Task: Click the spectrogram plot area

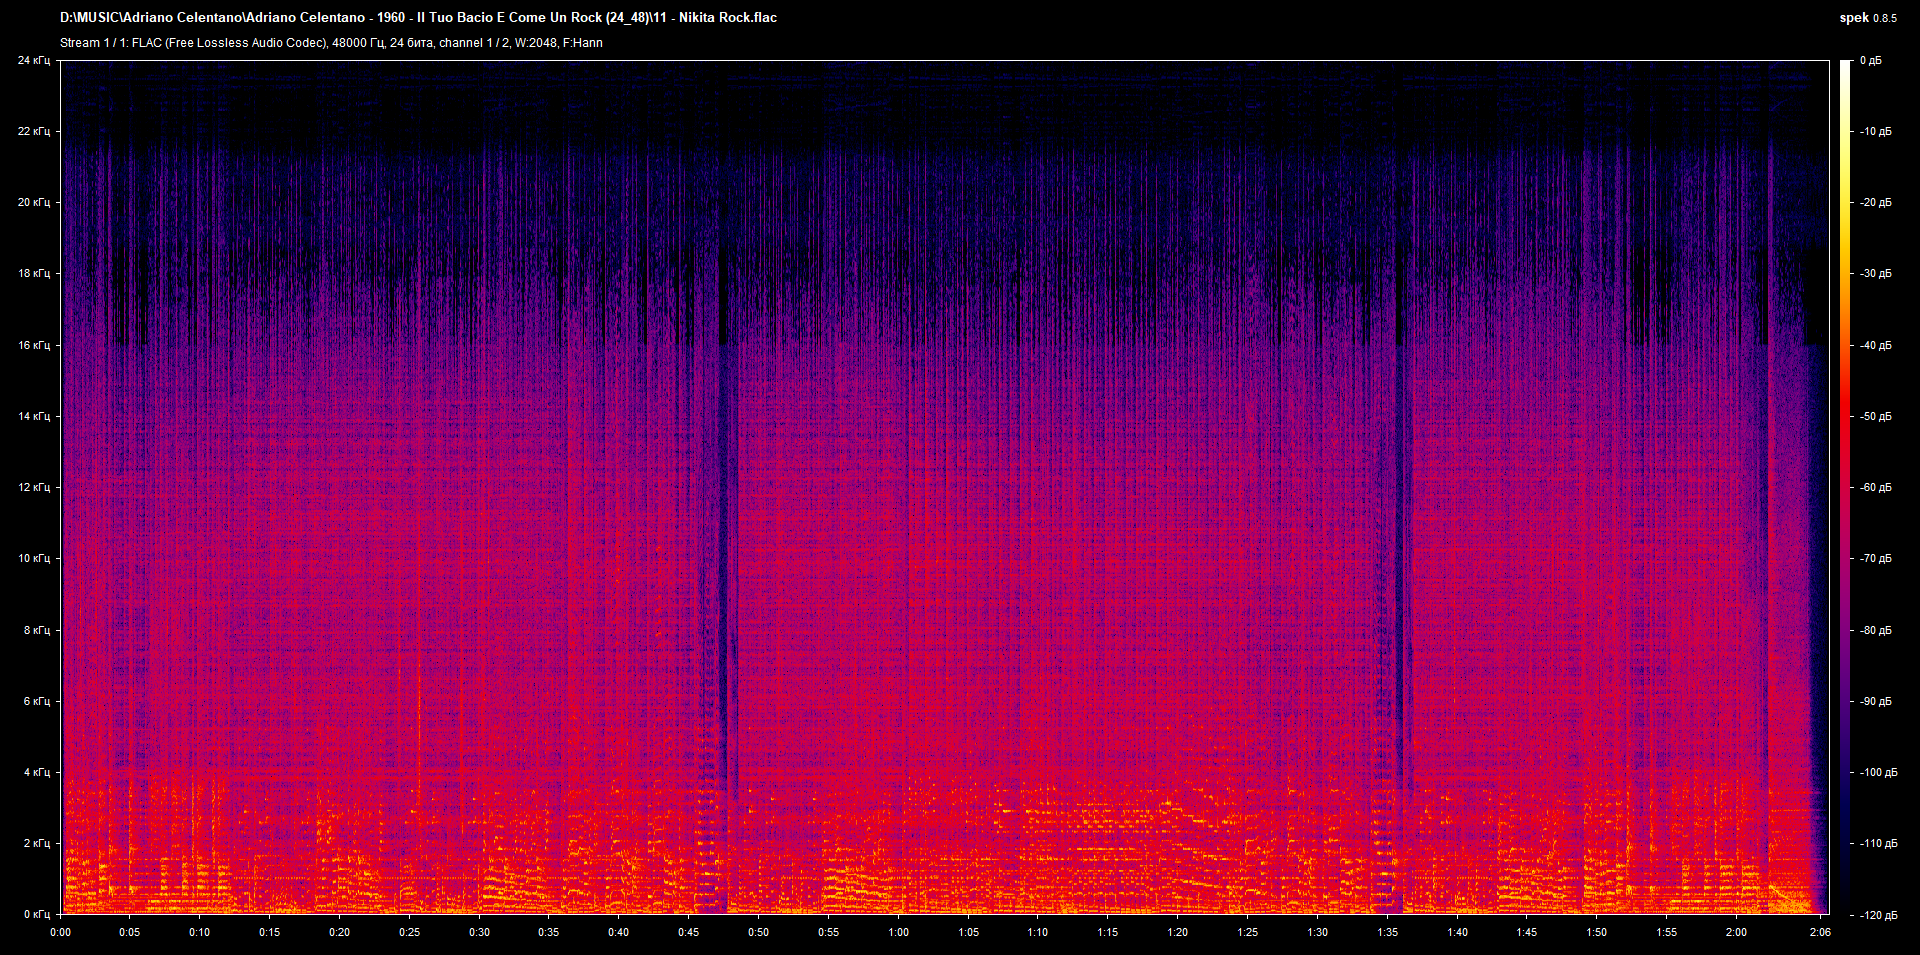Action: point(945,487)
